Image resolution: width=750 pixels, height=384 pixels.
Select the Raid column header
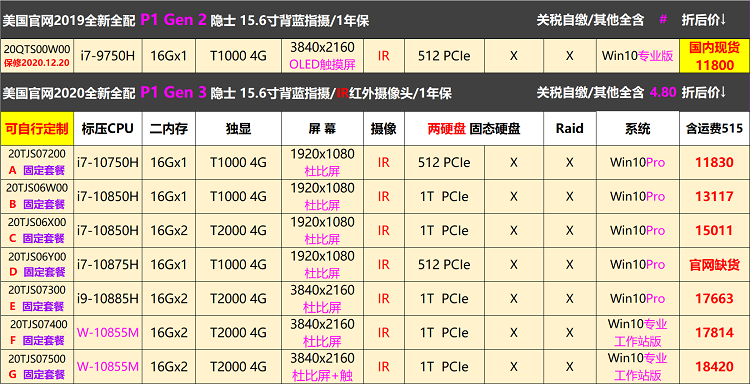pos(570,128)
